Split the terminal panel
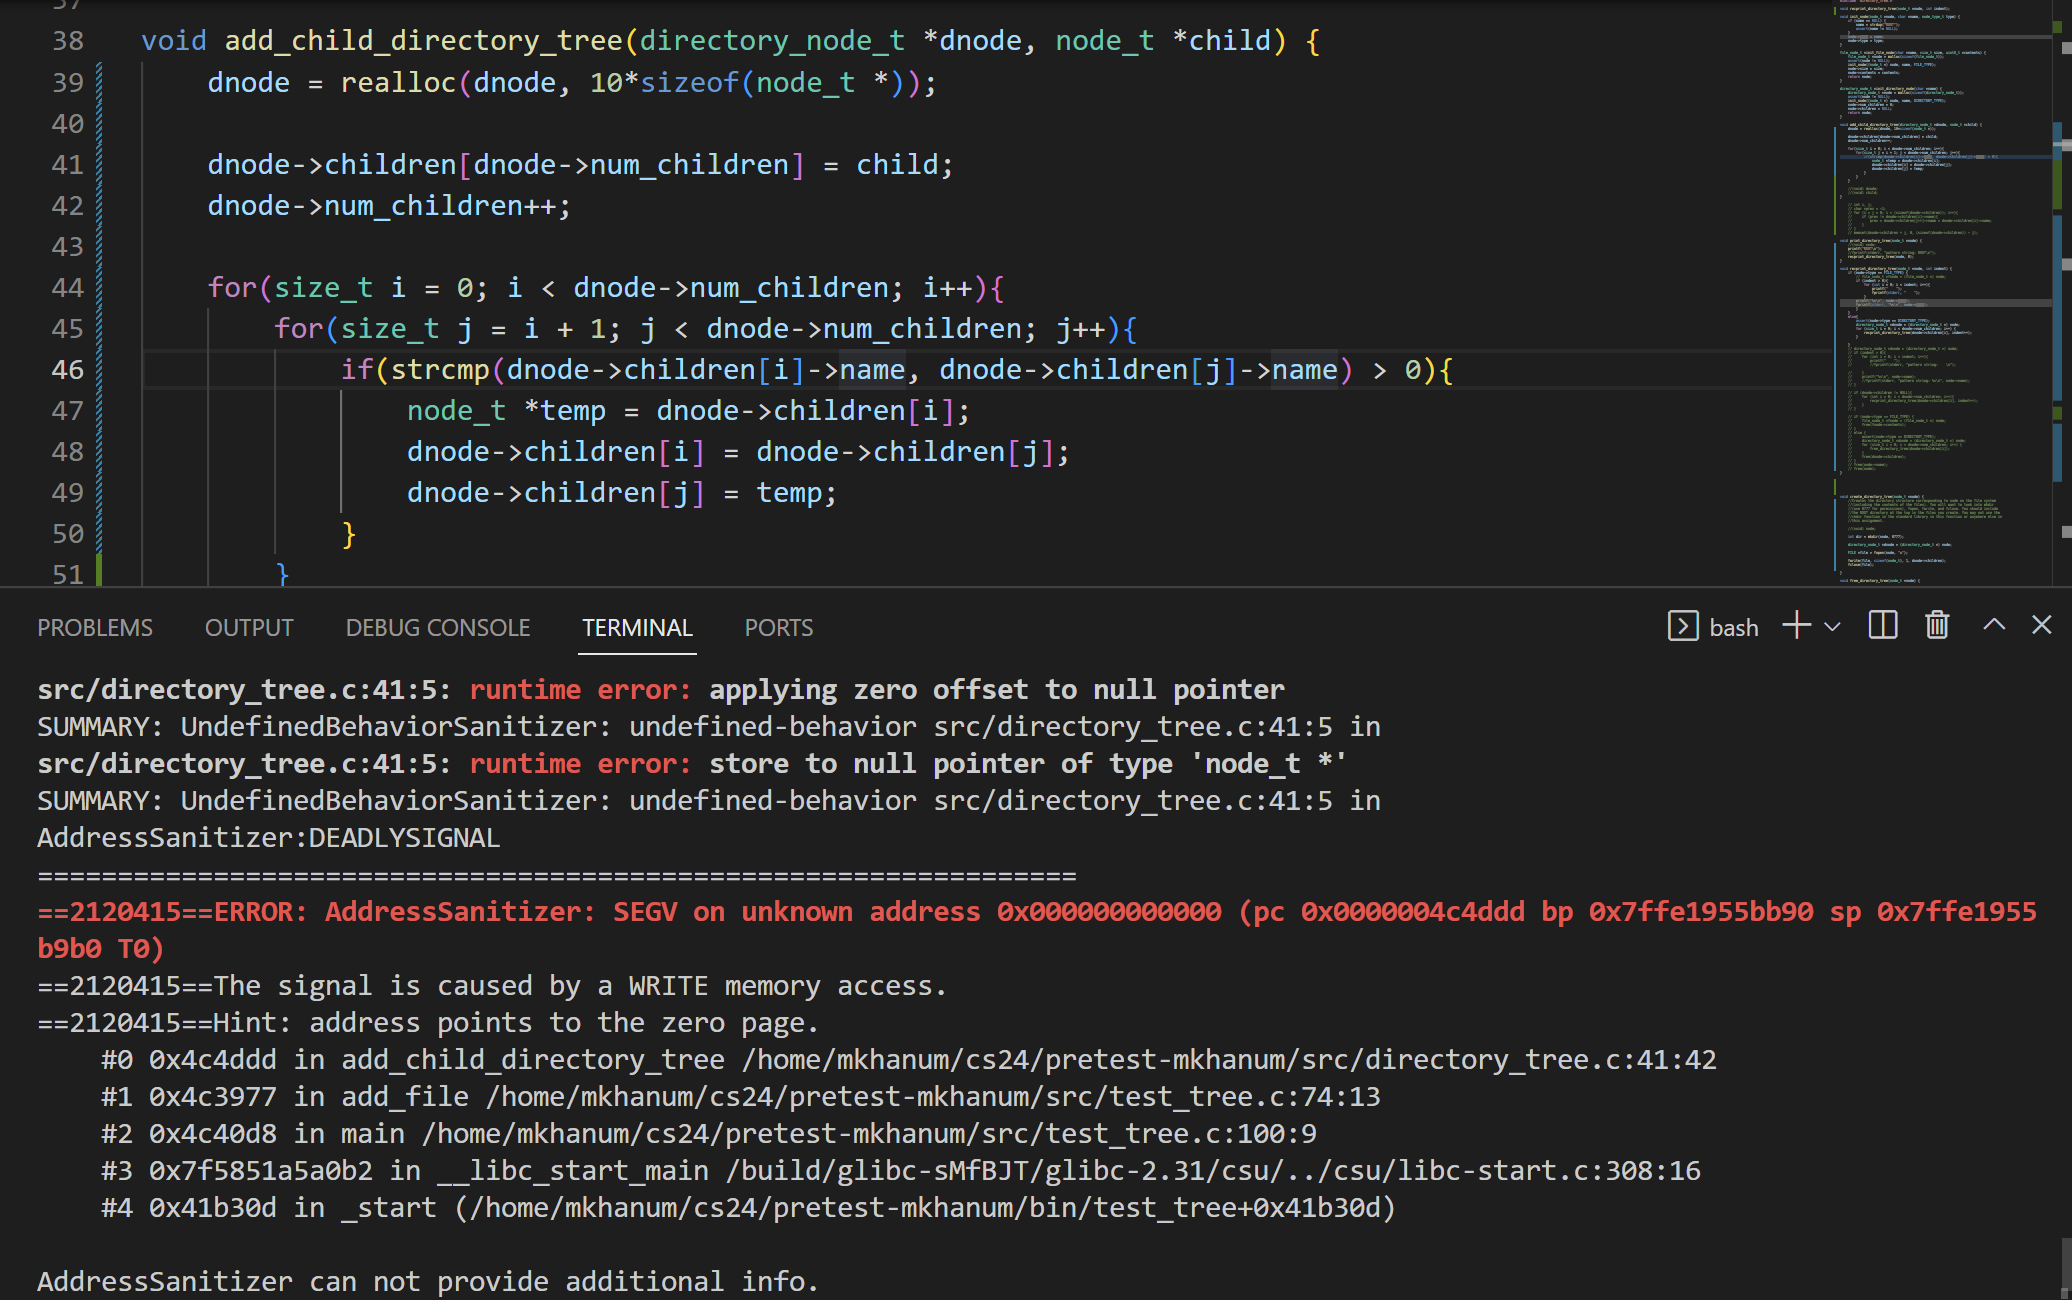The width and height of the screenshot is (2072, 1300). [1882, 626]
